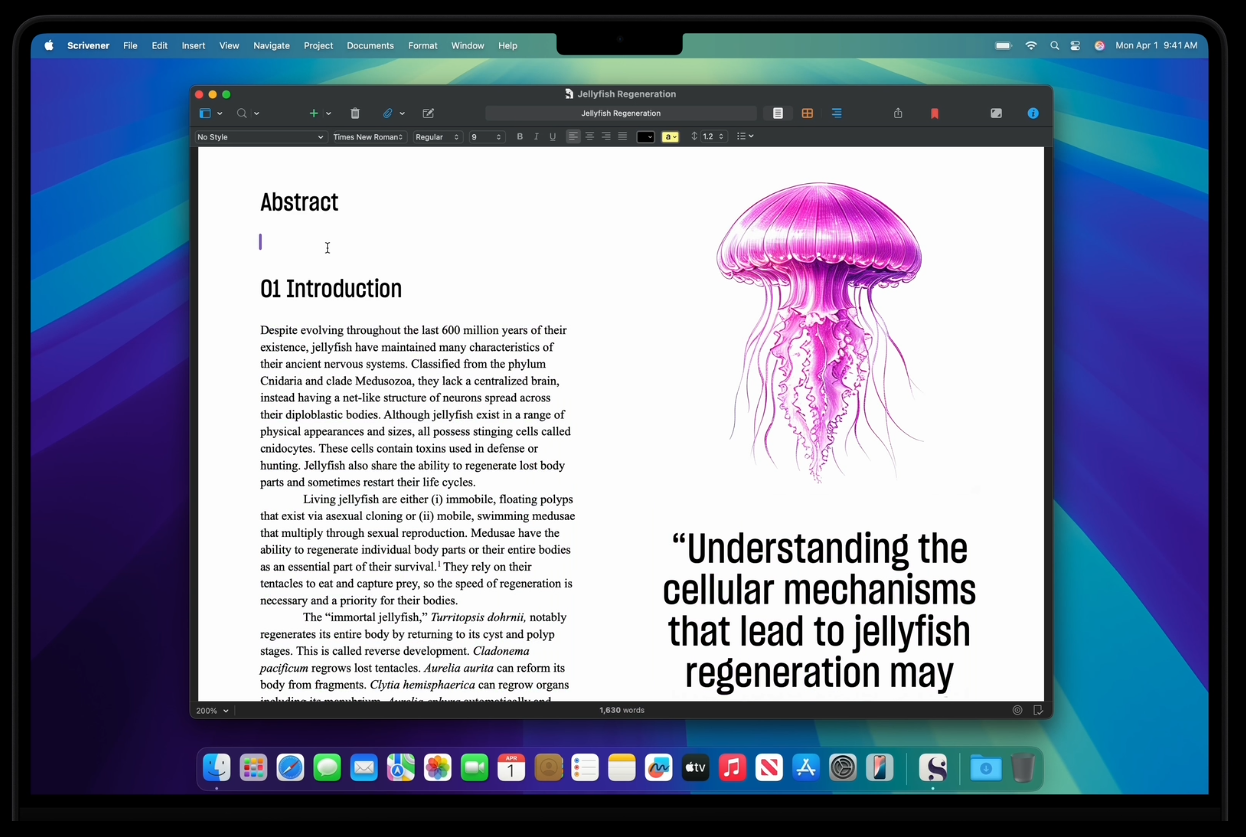Open the 200% zoom dropdown
The image size is (1246, 837).
212,711
